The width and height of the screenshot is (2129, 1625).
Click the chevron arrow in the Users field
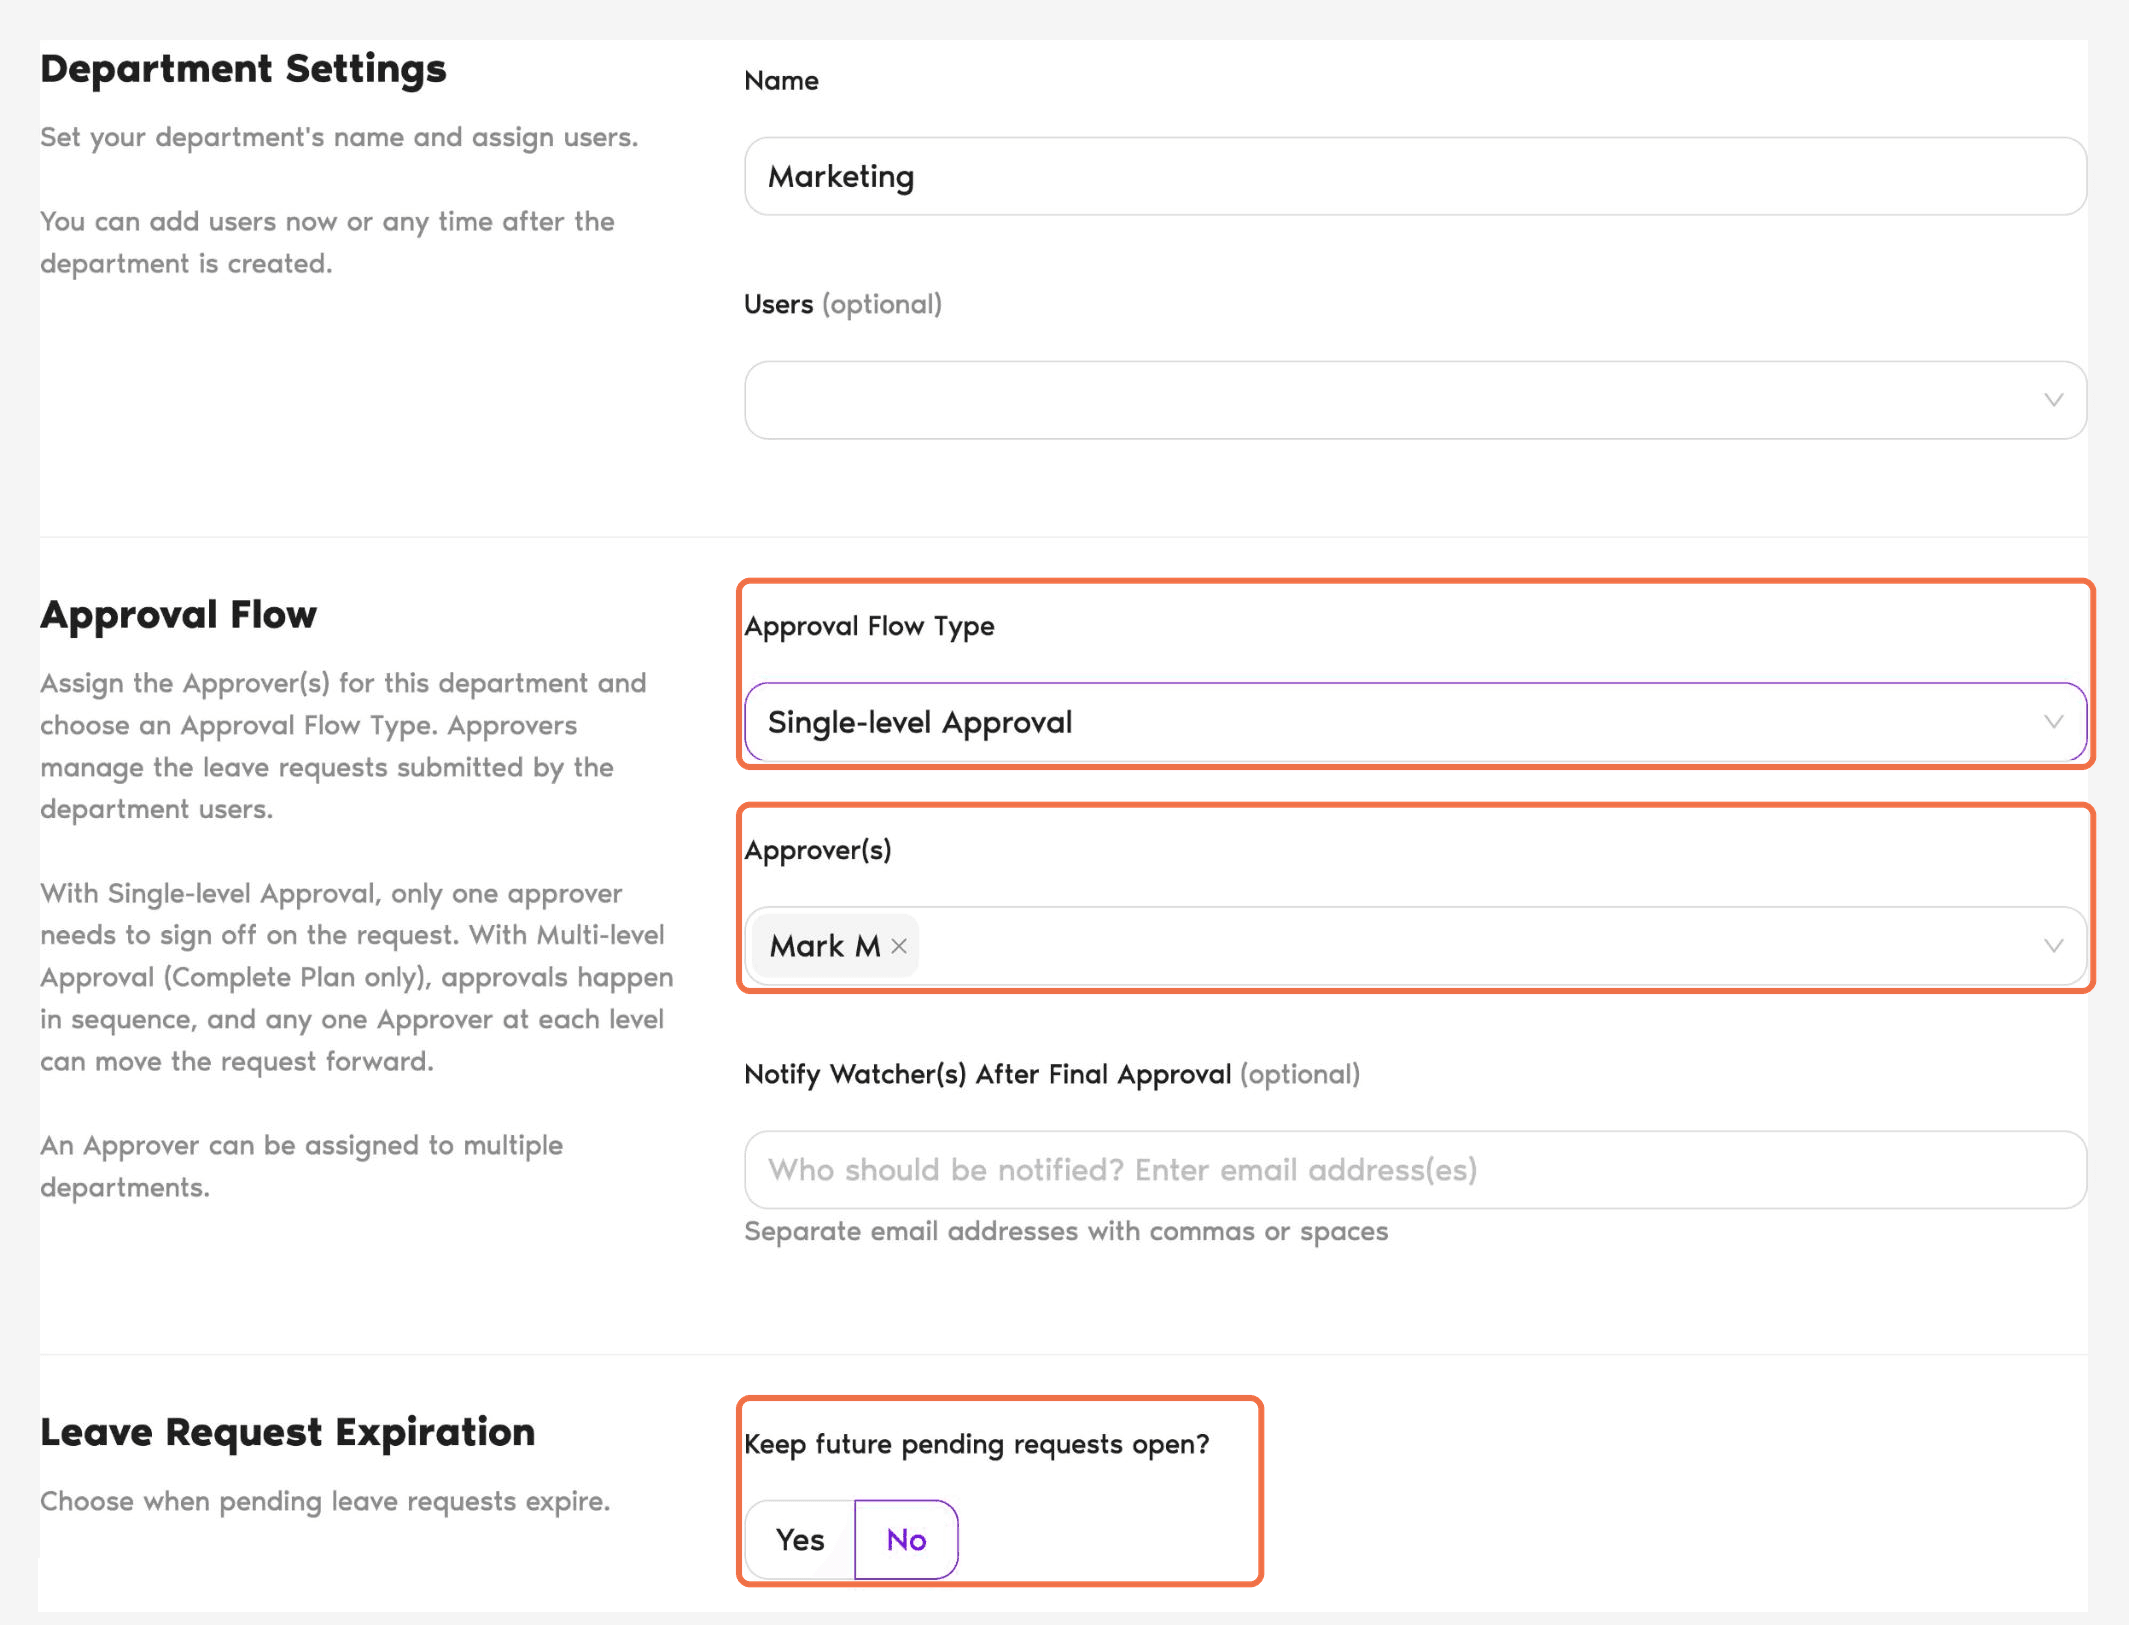2053,400
